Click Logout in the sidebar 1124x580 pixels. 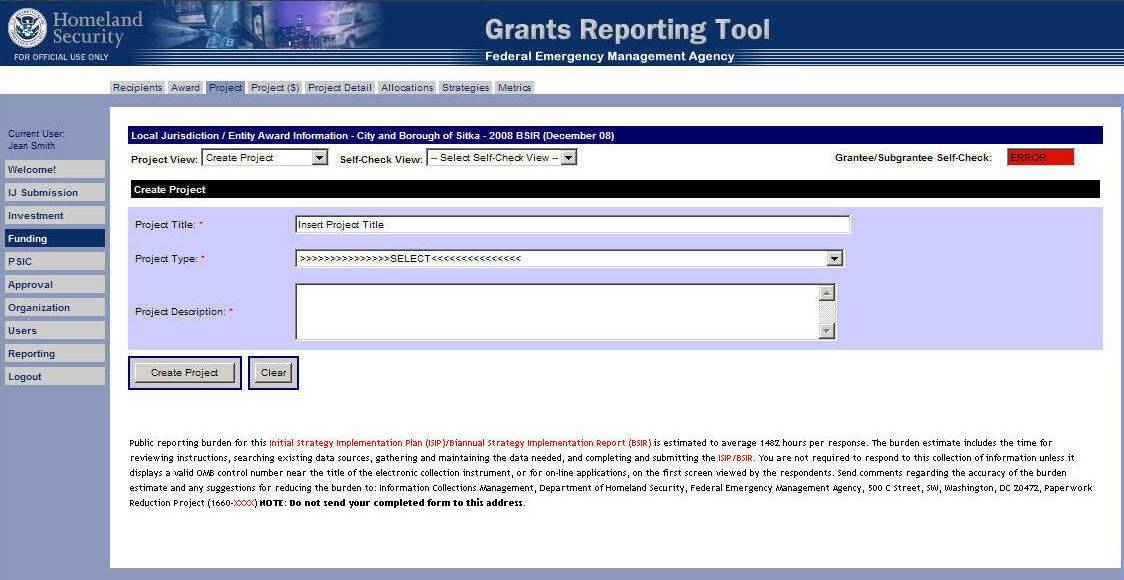(54, 377)
